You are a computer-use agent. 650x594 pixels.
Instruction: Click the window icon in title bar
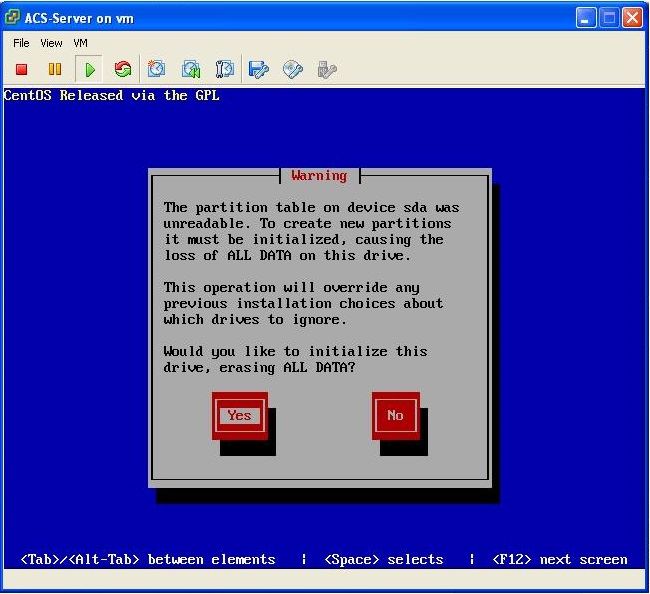point(14,18)
